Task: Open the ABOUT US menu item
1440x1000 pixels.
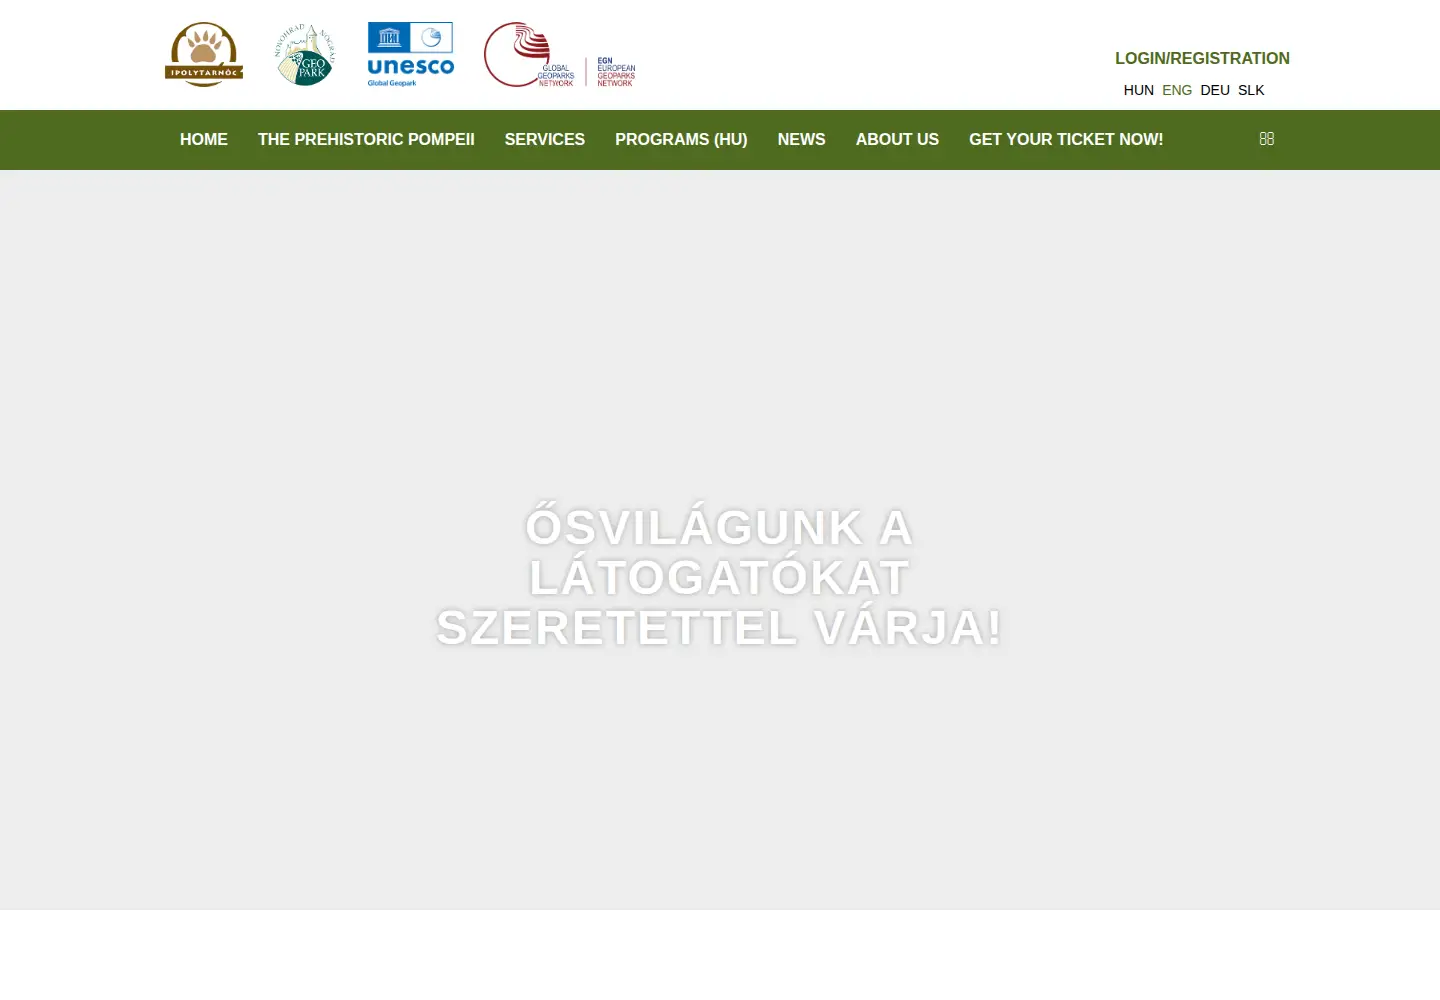Action: pos(897,140)
